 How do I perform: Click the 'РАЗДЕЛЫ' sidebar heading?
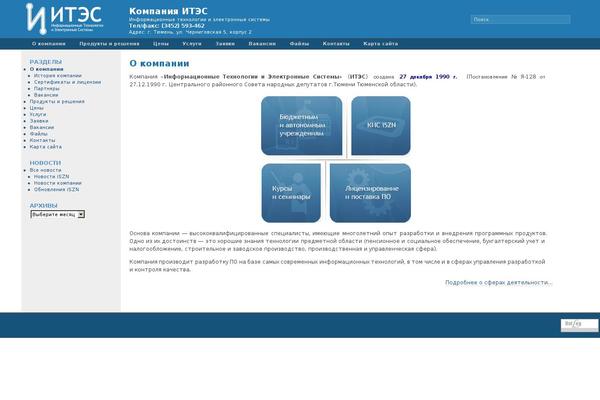pyautogui.click(x=46, y=62)
